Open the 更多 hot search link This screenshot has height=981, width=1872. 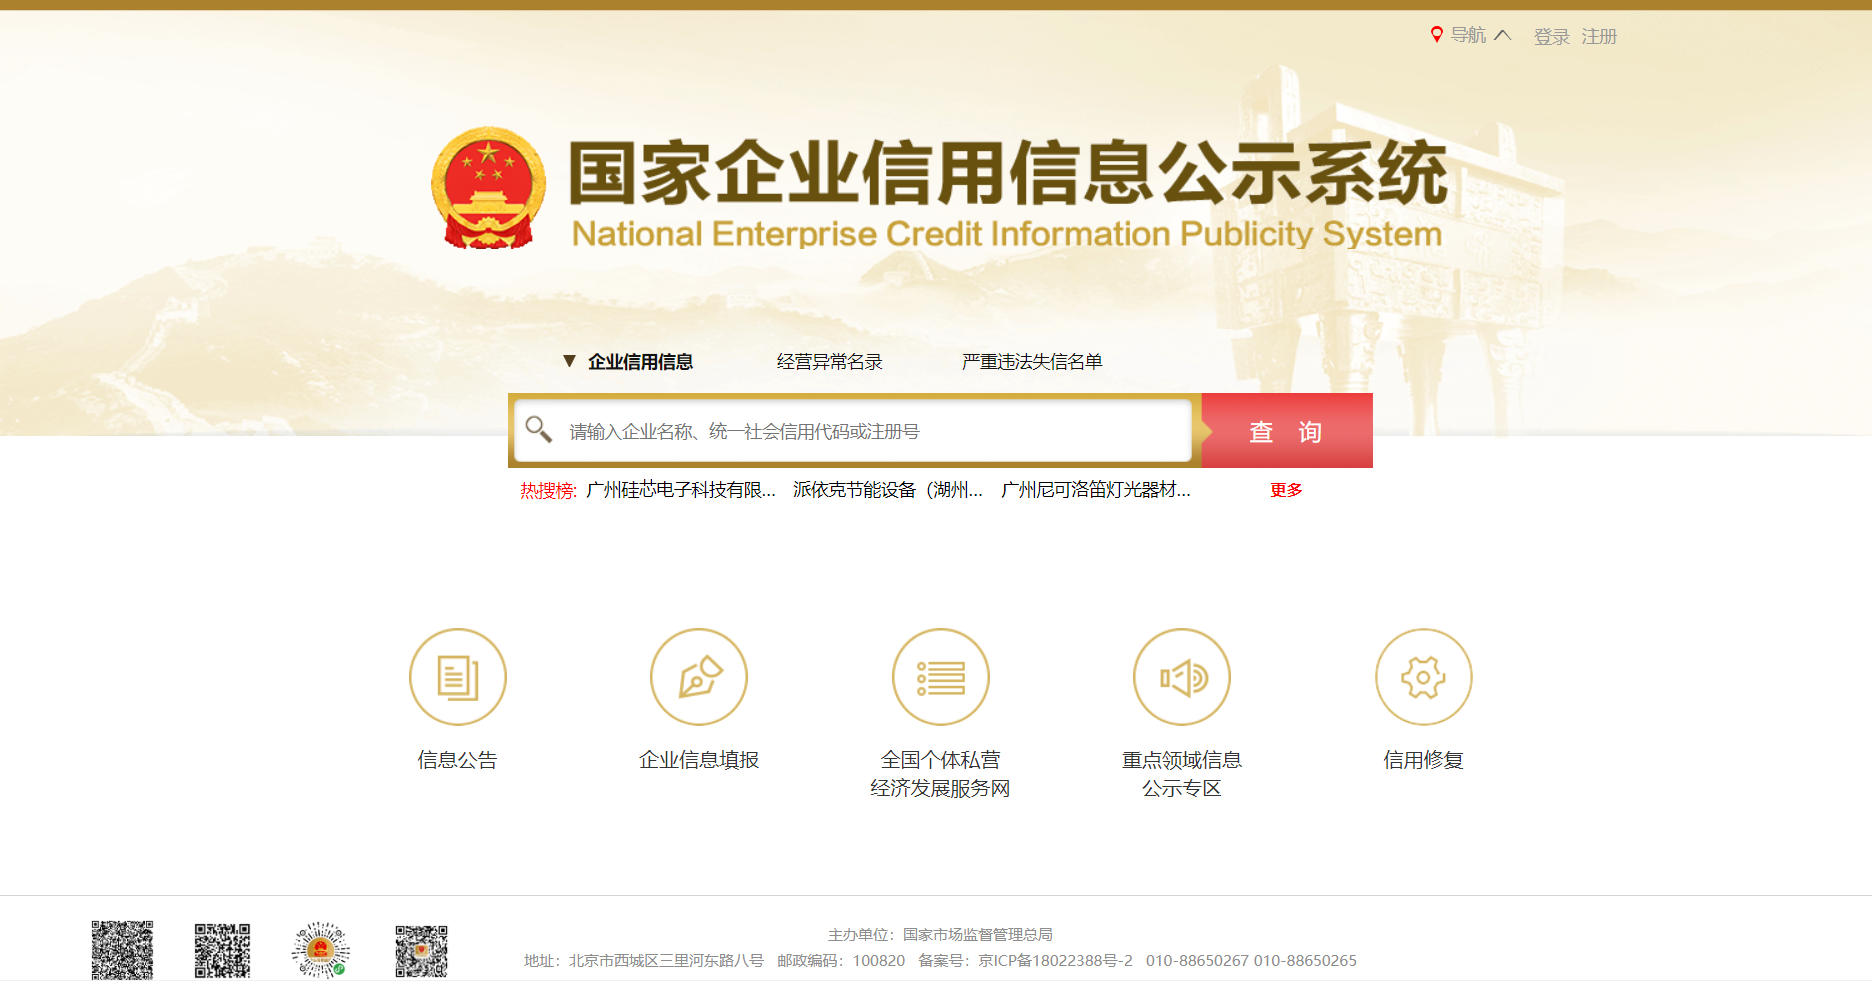[1286, 490]
